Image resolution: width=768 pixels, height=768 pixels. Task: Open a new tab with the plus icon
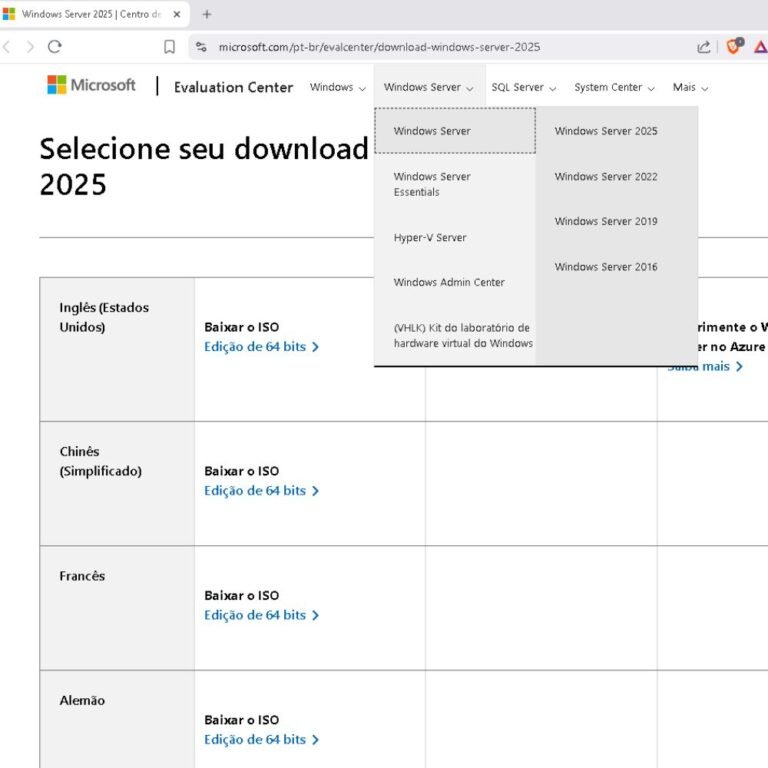[x=207, y=14]
